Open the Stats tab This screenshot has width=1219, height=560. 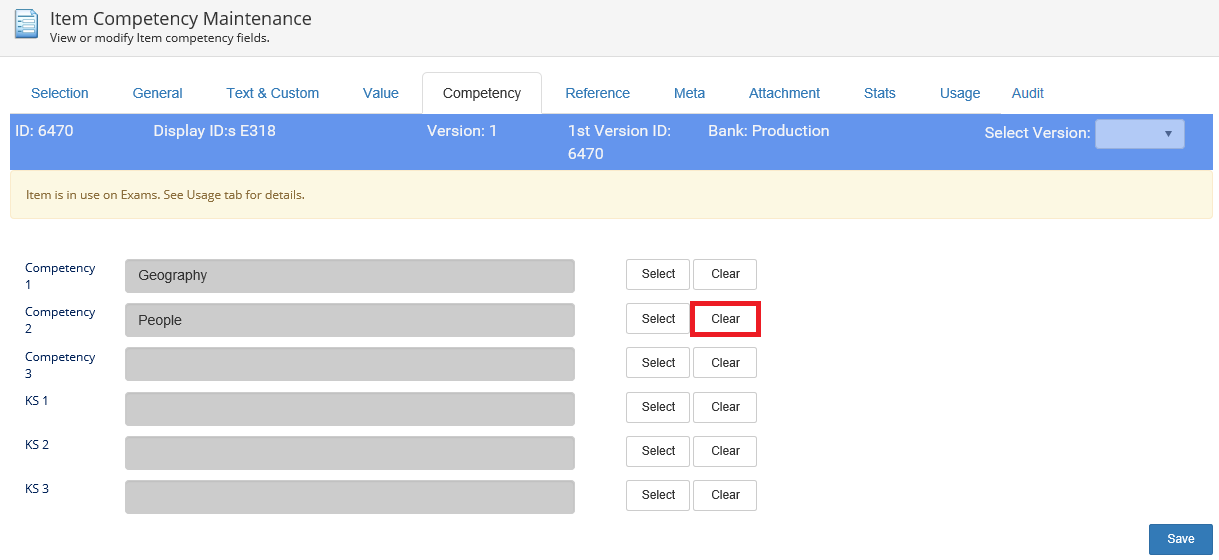click(x=879, y=93)
